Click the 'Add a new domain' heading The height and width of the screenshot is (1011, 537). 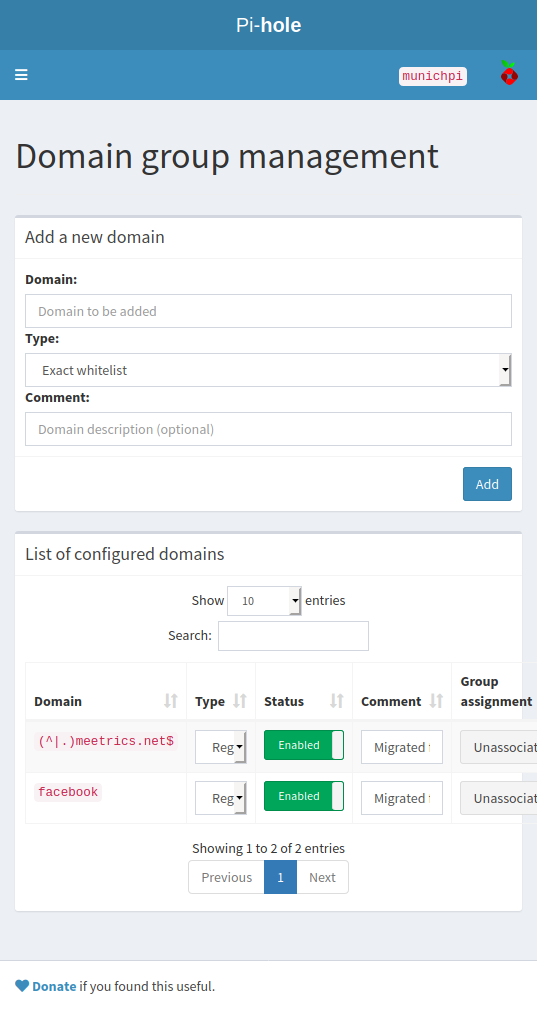tap(95, 237)
